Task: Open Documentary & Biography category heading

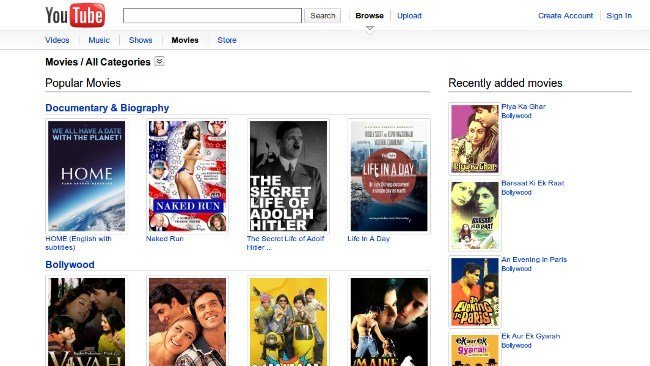Action: (x=107, y=108)
